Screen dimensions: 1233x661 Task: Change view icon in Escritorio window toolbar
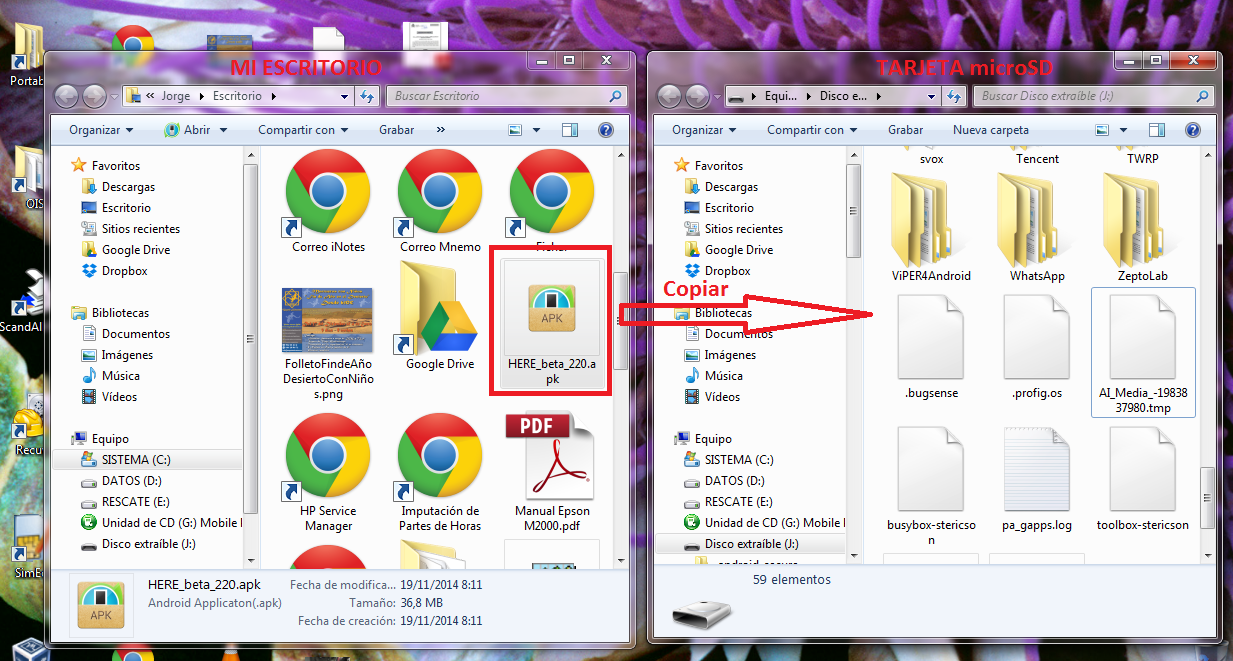pos(516,130)
